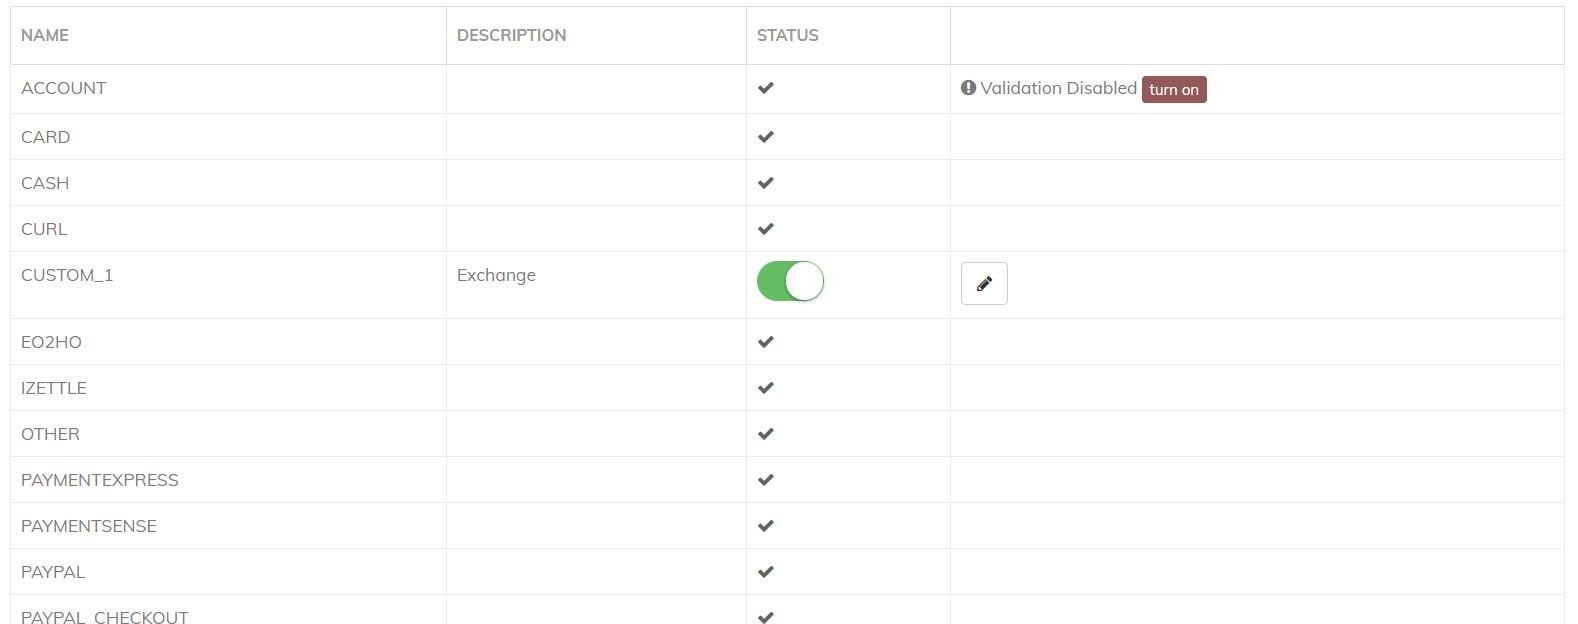The width and height of the screenshot is (1578, 624).
Task: Click the Validation Disabled warning icon
Action: point(968,88)
